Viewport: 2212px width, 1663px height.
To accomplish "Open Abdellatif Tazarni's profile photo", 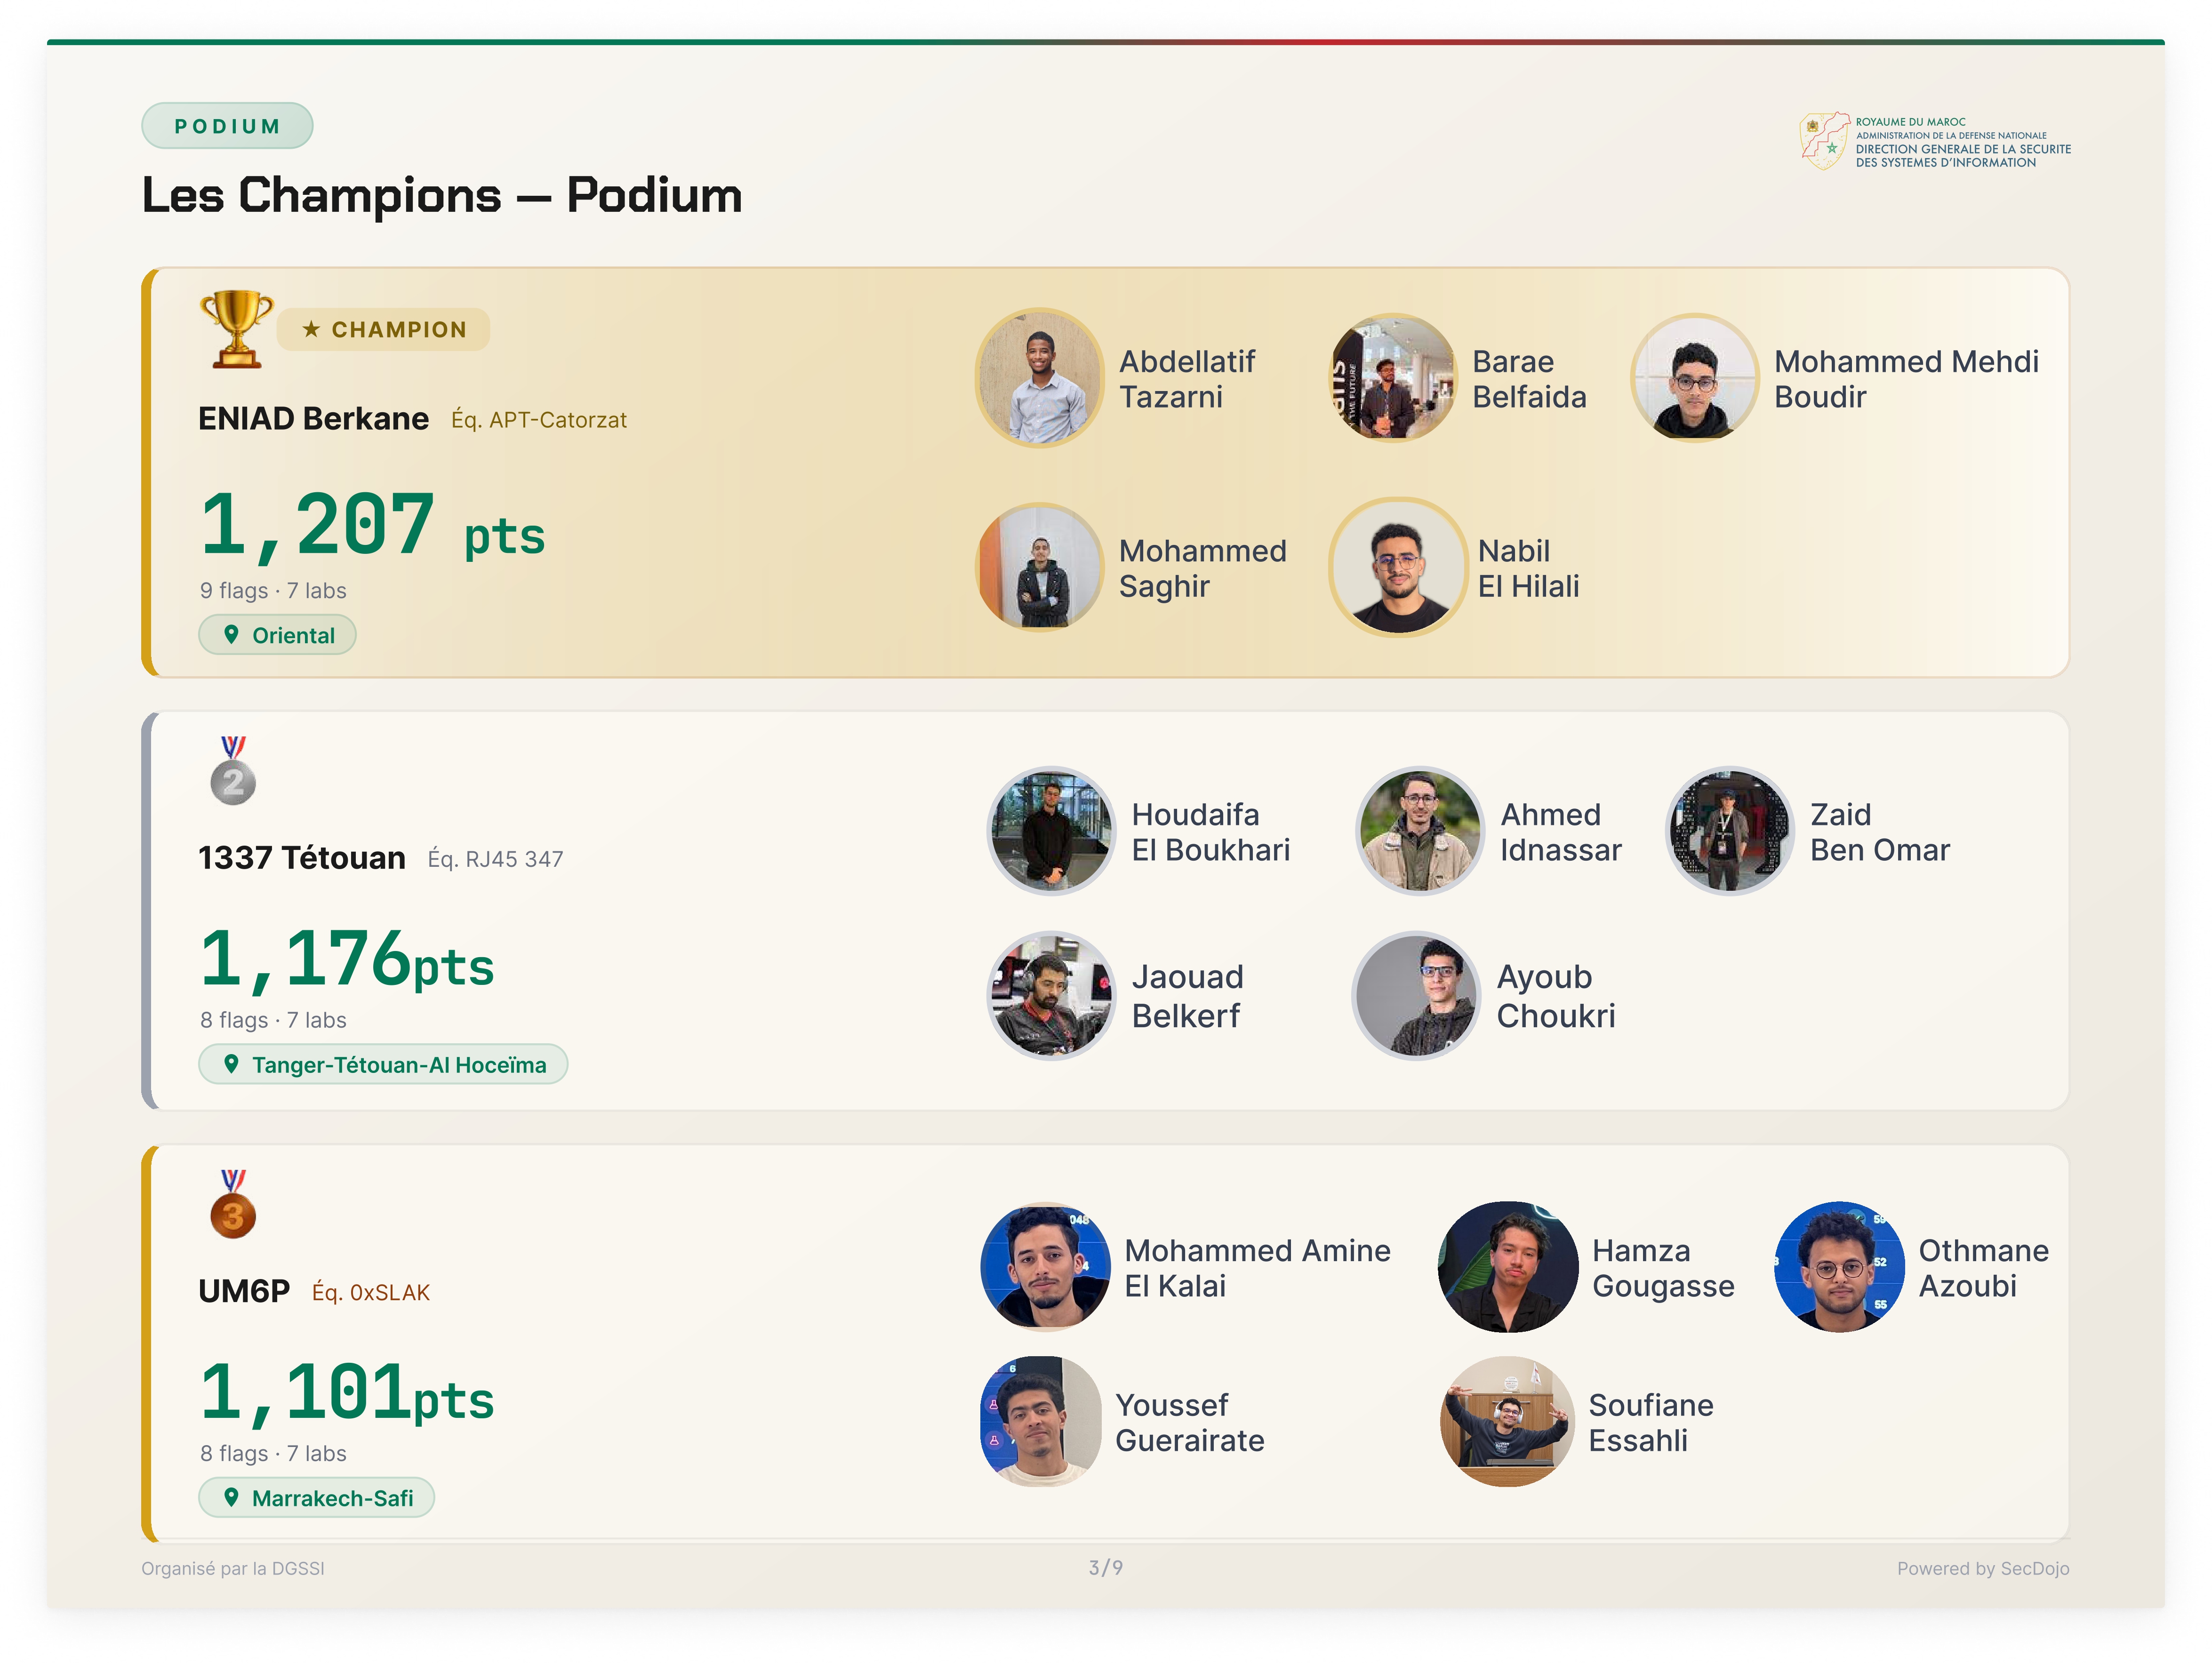I will 1040,378.
